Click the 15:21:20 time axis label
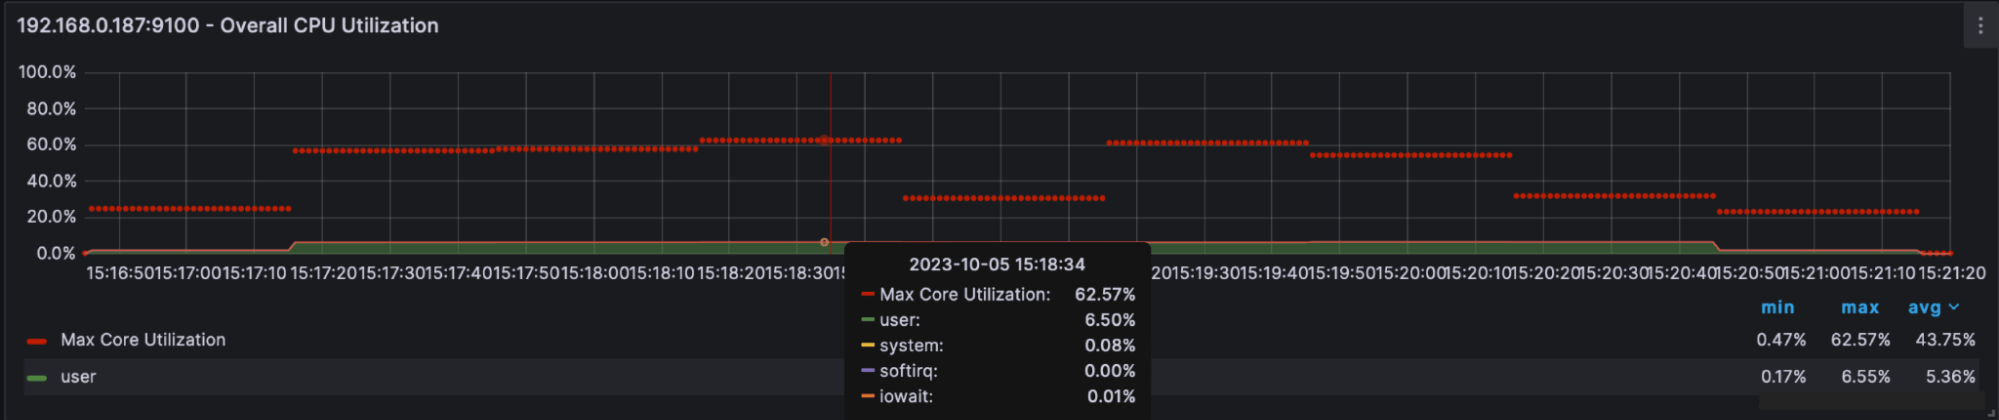The image size is (1999, 420). [x=1951, y=273]
